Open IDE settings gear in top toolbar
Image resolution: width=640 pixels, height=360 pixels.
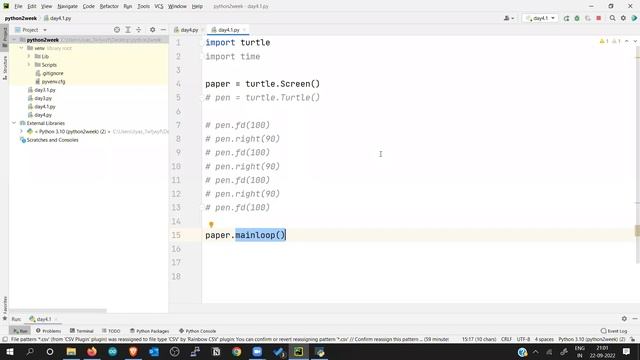point(623,18)
